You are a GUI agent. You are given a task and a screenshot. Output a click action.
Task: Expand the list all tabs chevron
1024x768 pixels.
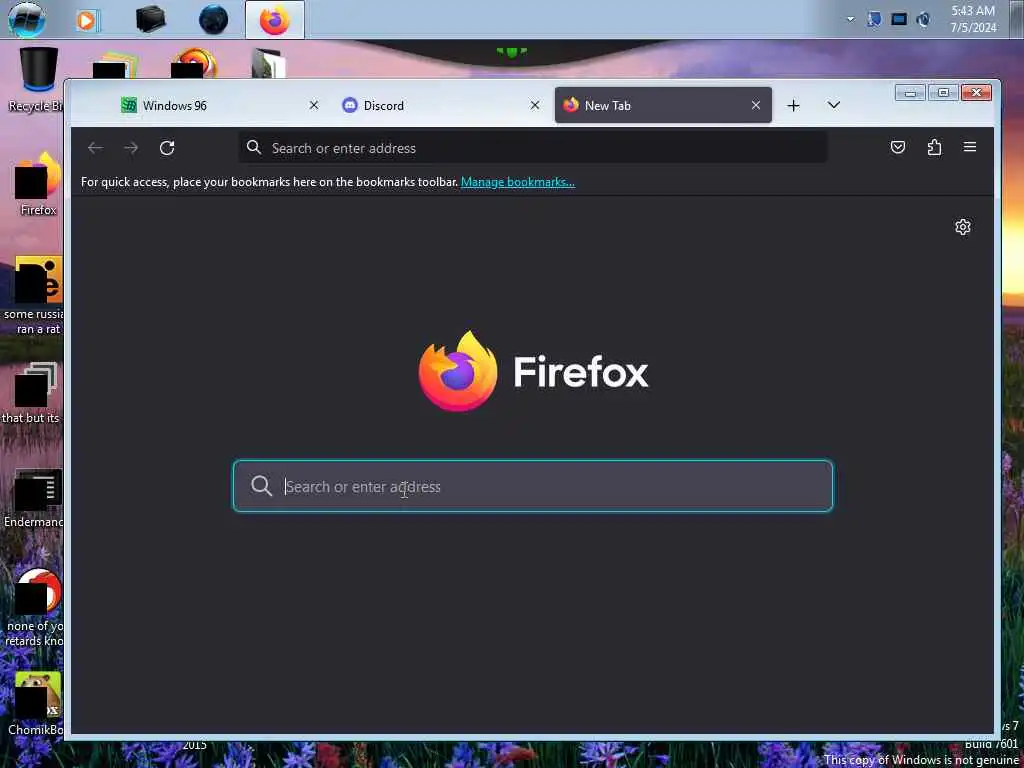[834, 105]
